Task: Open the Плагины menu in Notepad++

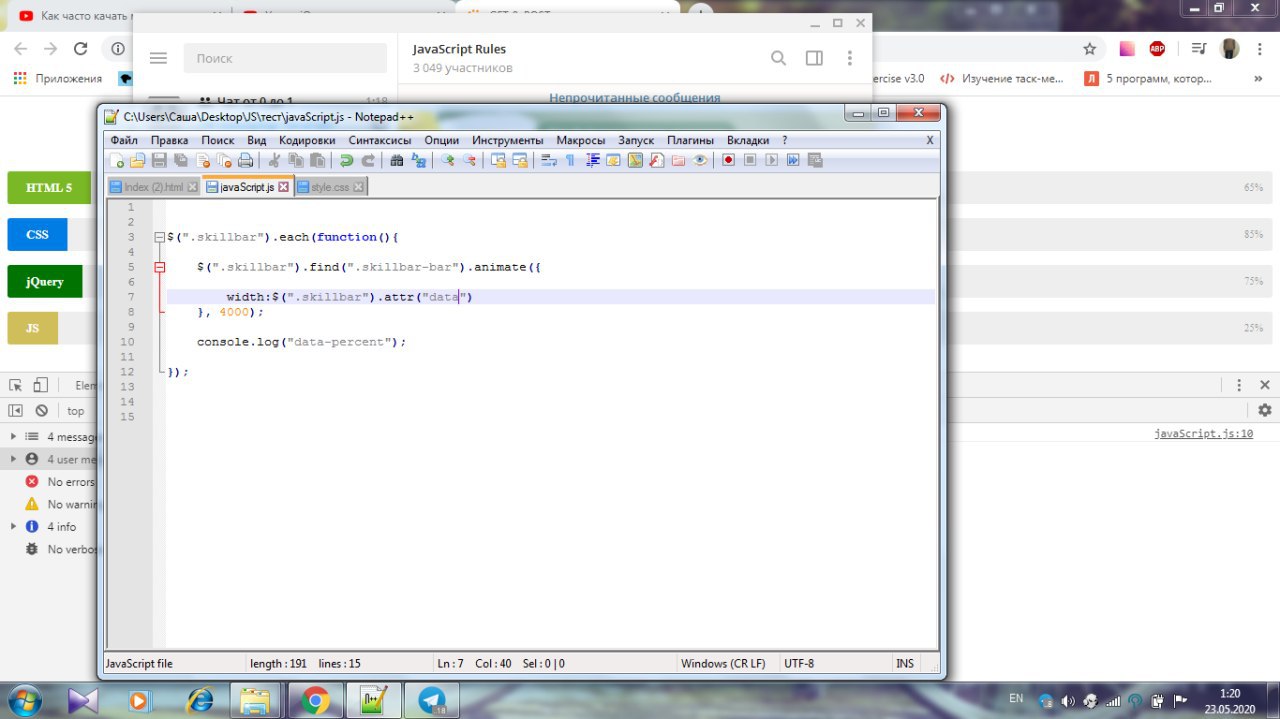Action: 690,140
